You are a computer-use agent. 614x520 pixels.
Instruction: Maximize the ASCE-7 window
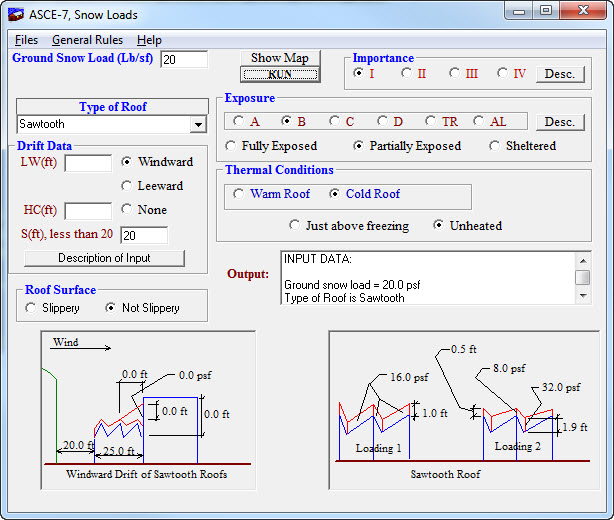[546, 11]
